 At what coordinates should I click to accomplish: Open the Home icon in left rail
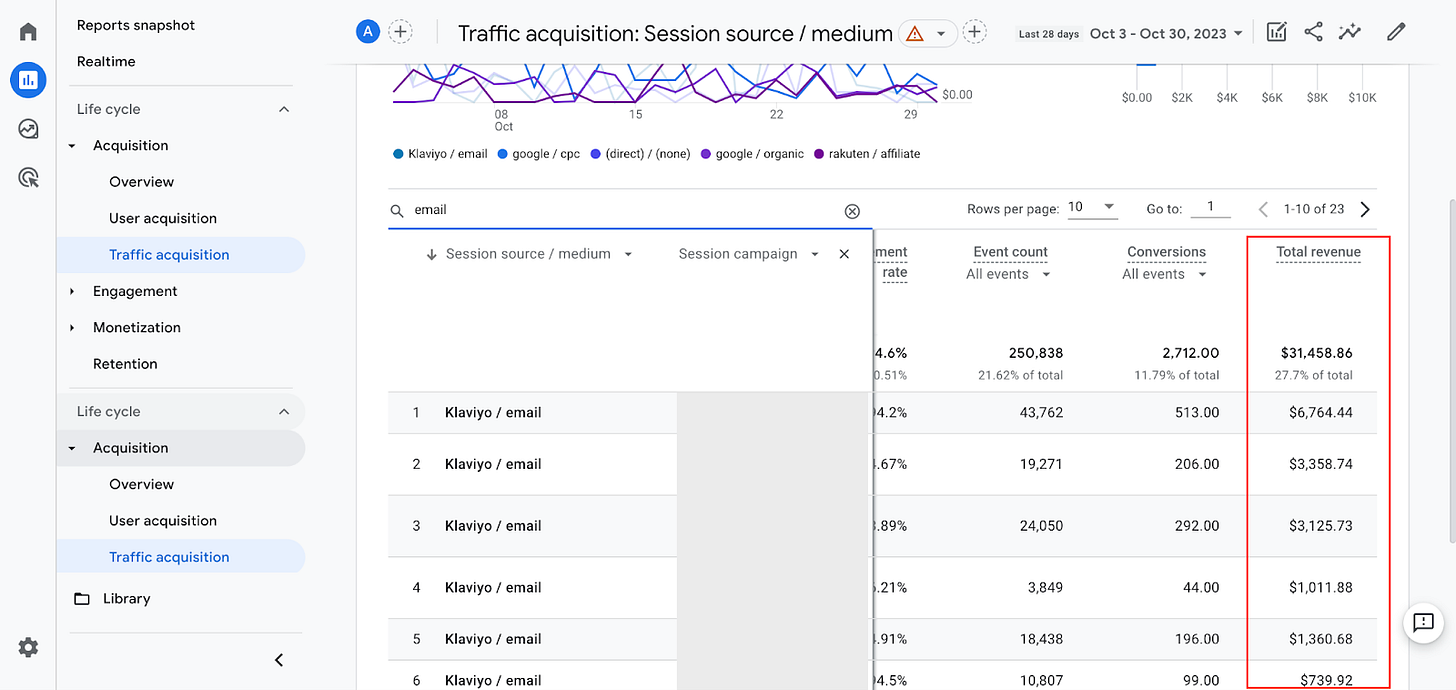click(x=28, y=32)
